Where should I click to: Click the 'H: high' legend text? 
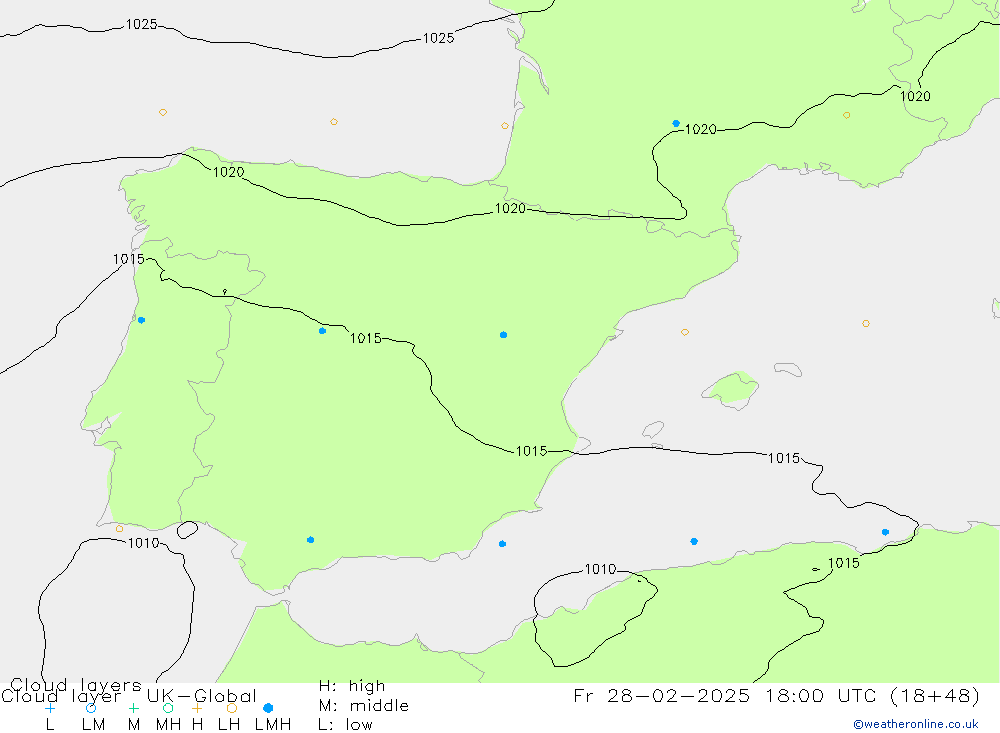[x=352, y=686]
